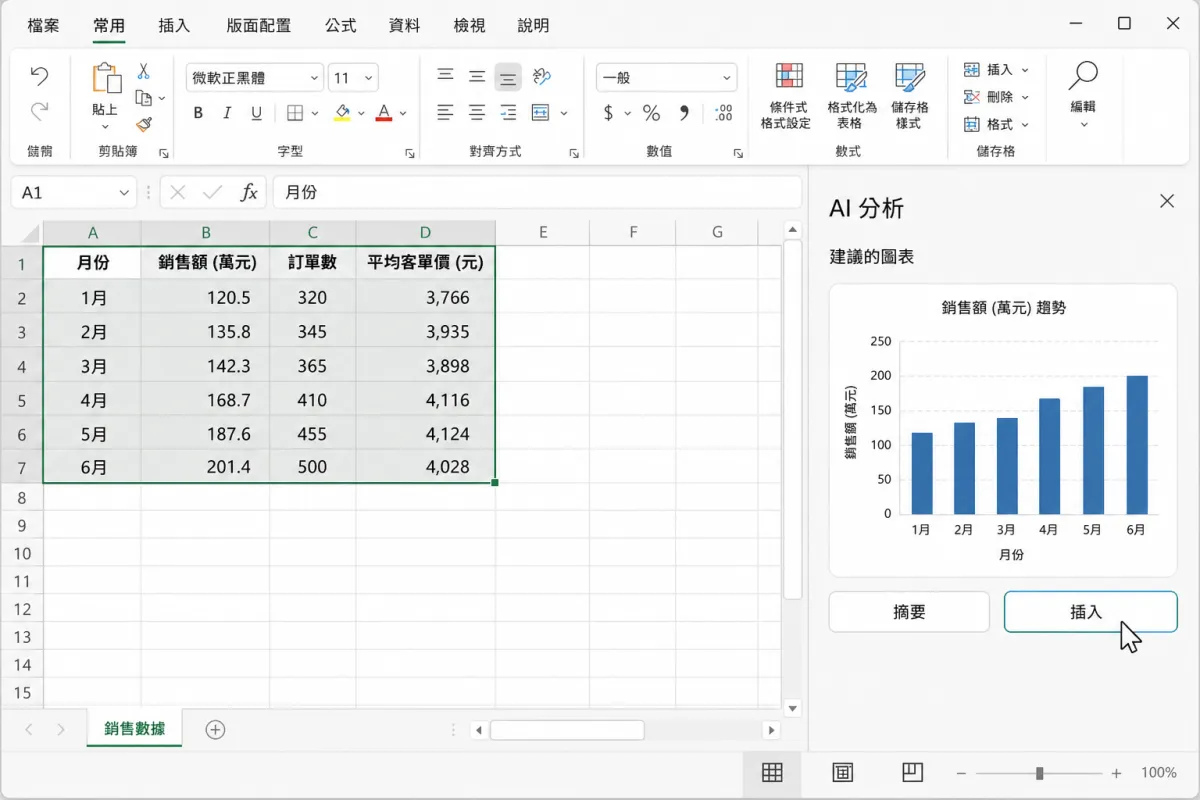The width and height of the screenshot is (1200, 800).
Task: Open the font name dropdown 微軟正黑體
Action: (x=254, y=77)
